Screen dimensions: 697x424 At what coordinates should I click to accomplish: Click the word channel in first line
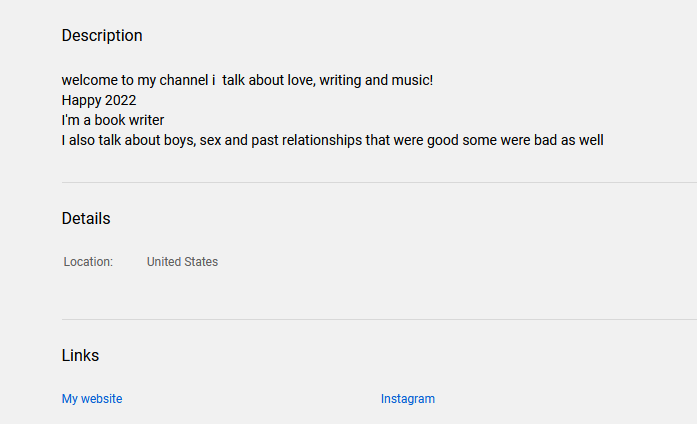coord(184,80)
